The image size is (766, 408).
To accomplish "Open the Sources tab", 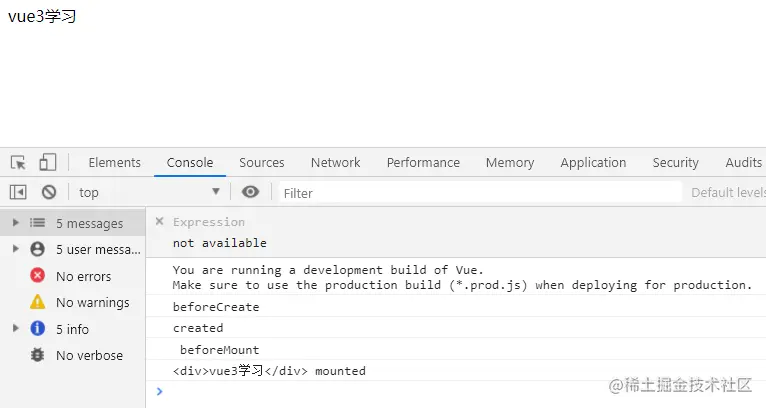I will (x=262, y=163).
